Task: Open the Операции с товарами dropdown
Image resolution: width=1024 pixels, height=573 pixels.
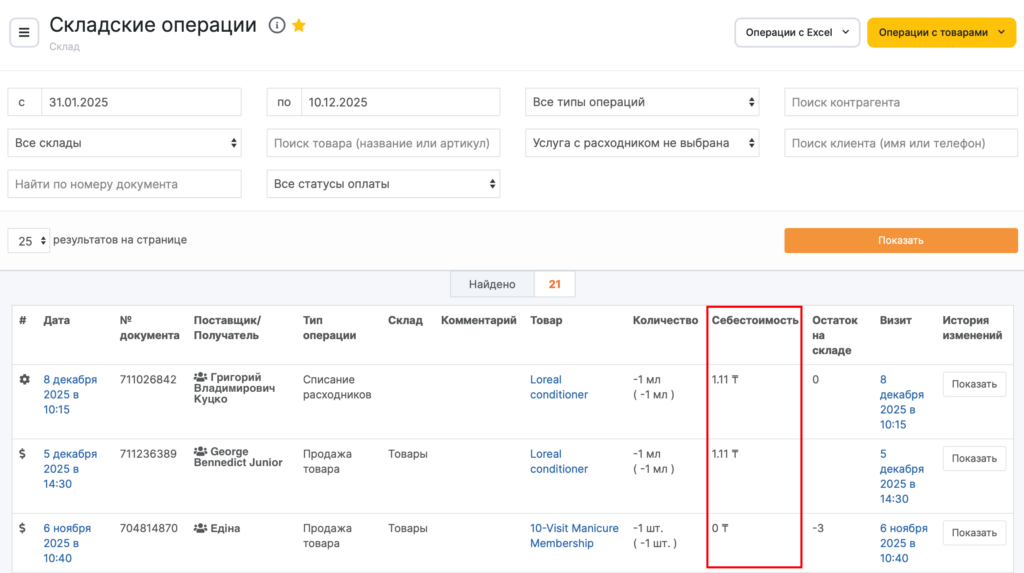Action: [x=941, y=32]
